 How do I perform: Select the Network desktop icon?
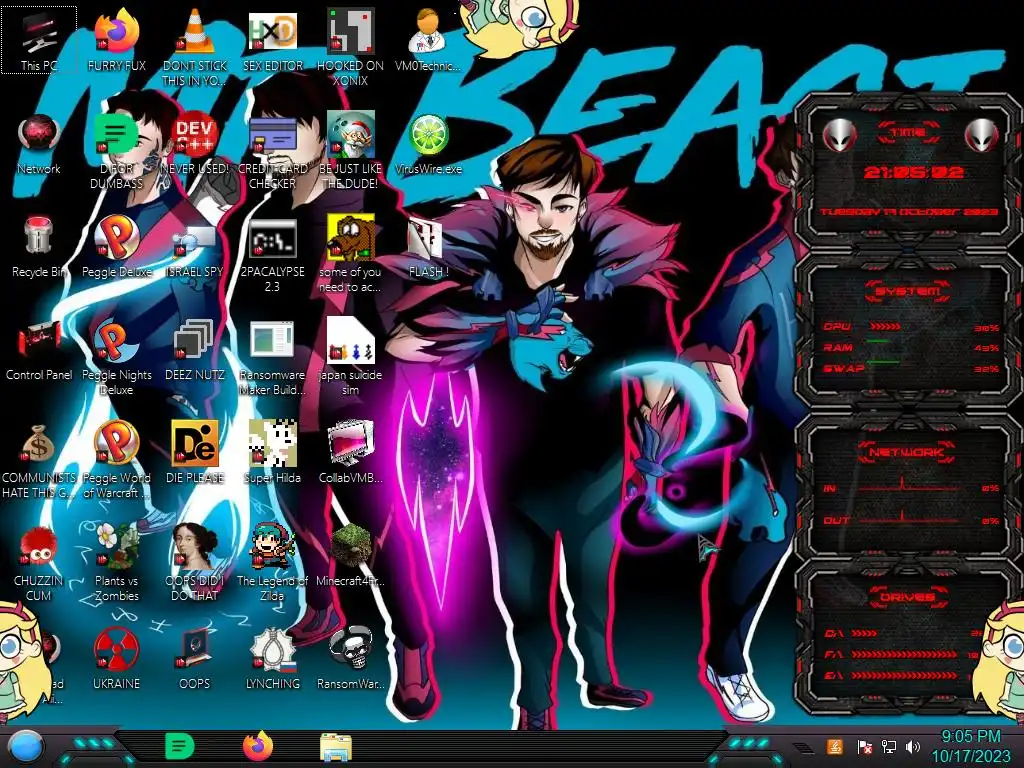(x=39, y=144)
